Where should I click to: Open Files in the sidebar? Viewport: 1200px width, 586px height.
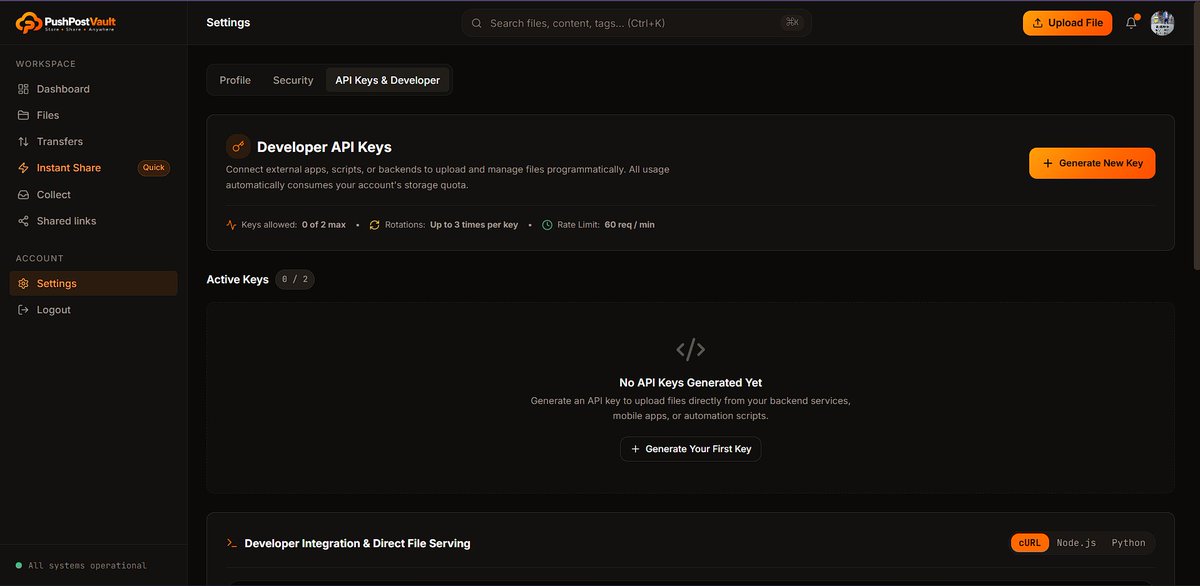[93, 115]
